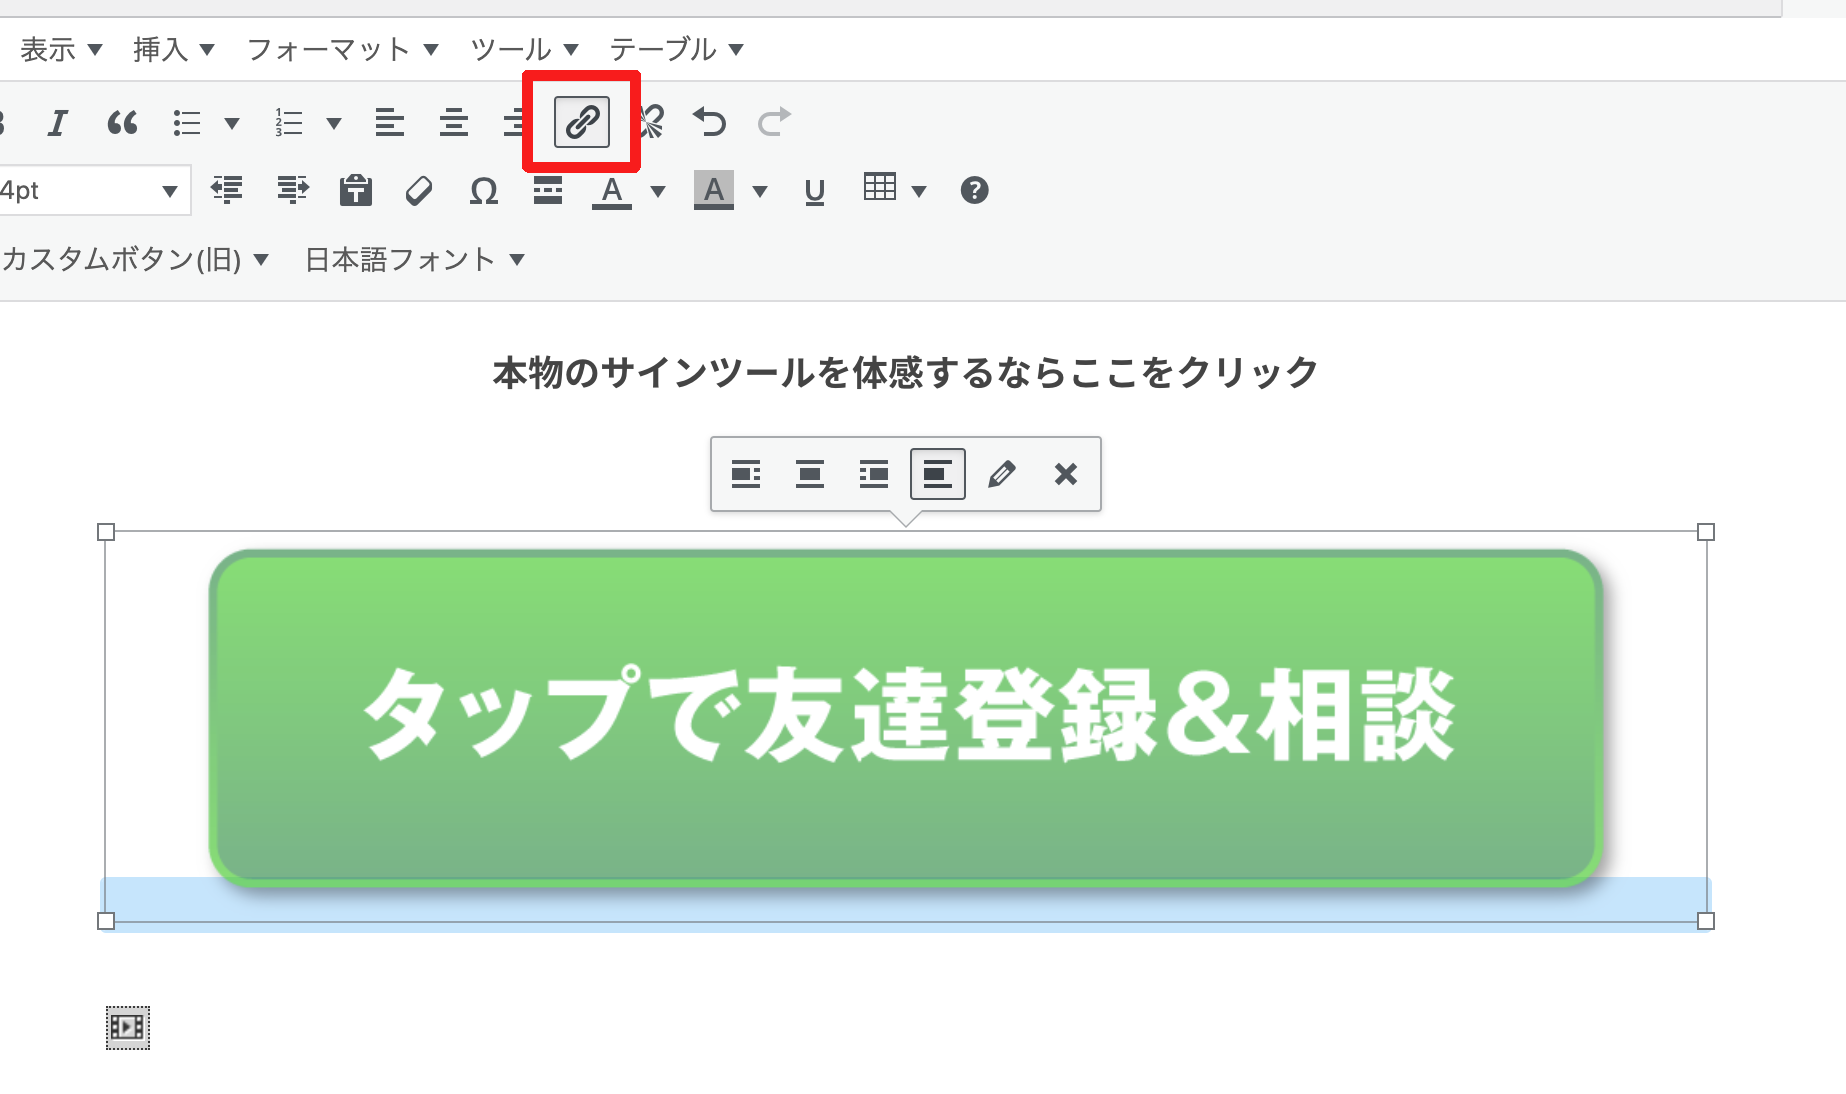Viewport: 1846px width, 1094px height.
Task: Align text left in toolbar
Action: coord(390,123)
